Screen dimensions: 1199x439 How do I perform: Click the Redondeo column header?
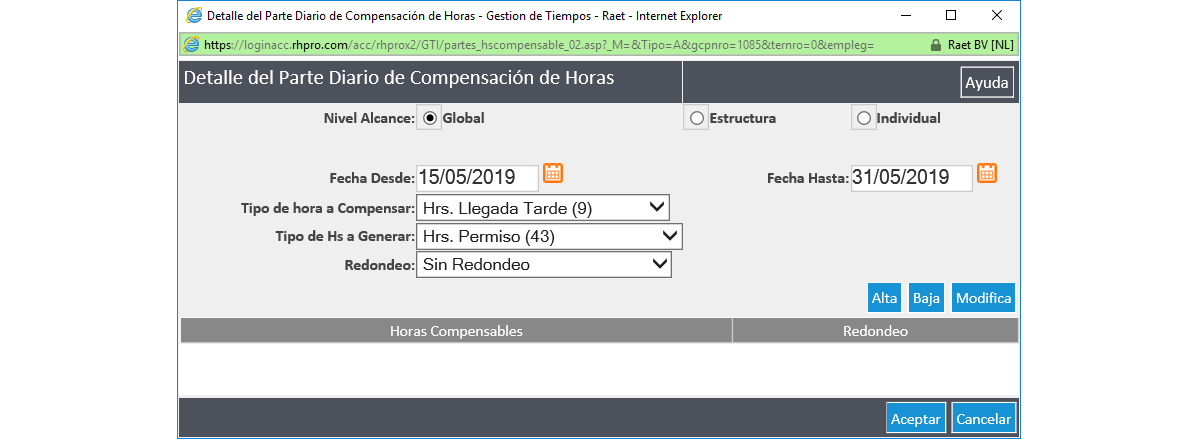876,331
